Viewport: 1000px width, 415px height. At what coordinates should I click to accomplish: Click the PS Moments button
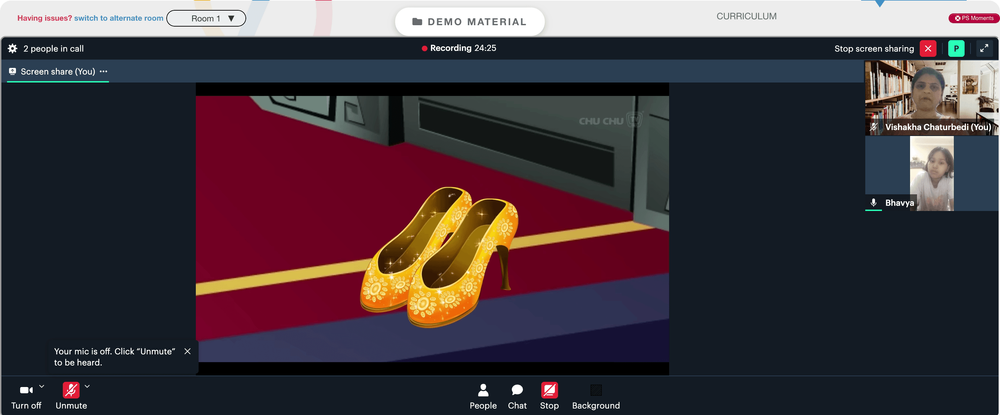pyautogui.click(x=973, y=18)
